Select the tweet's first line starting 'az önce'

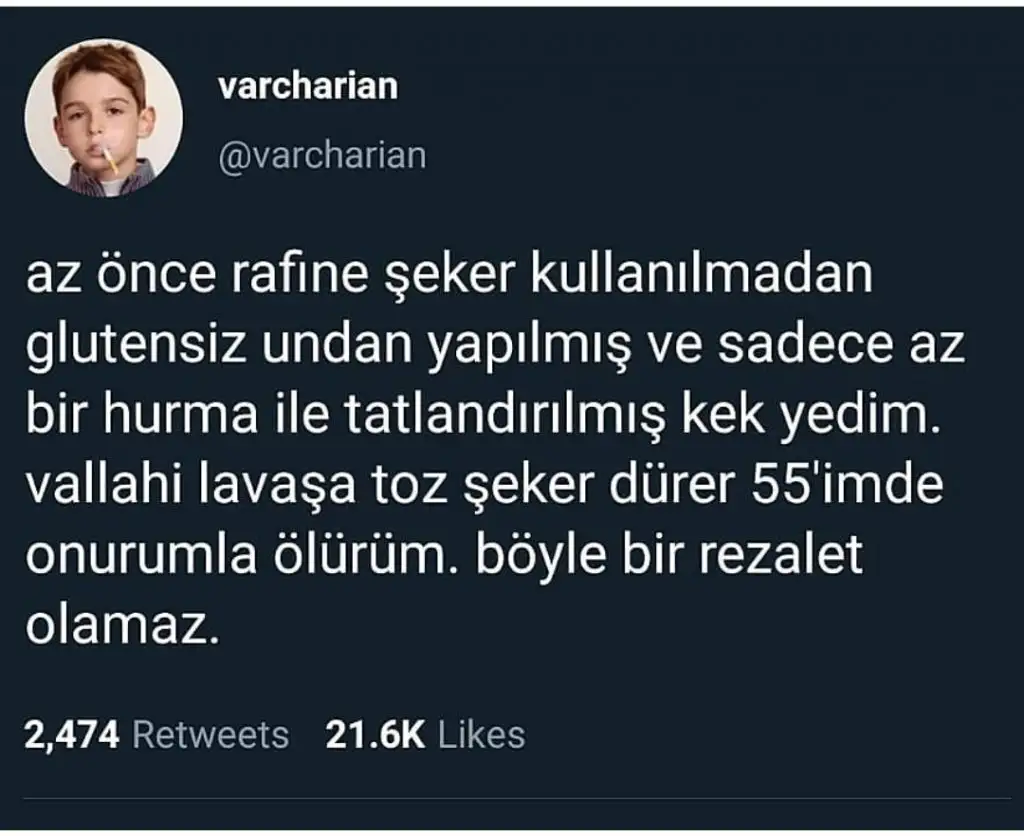(x=449, y=276)
